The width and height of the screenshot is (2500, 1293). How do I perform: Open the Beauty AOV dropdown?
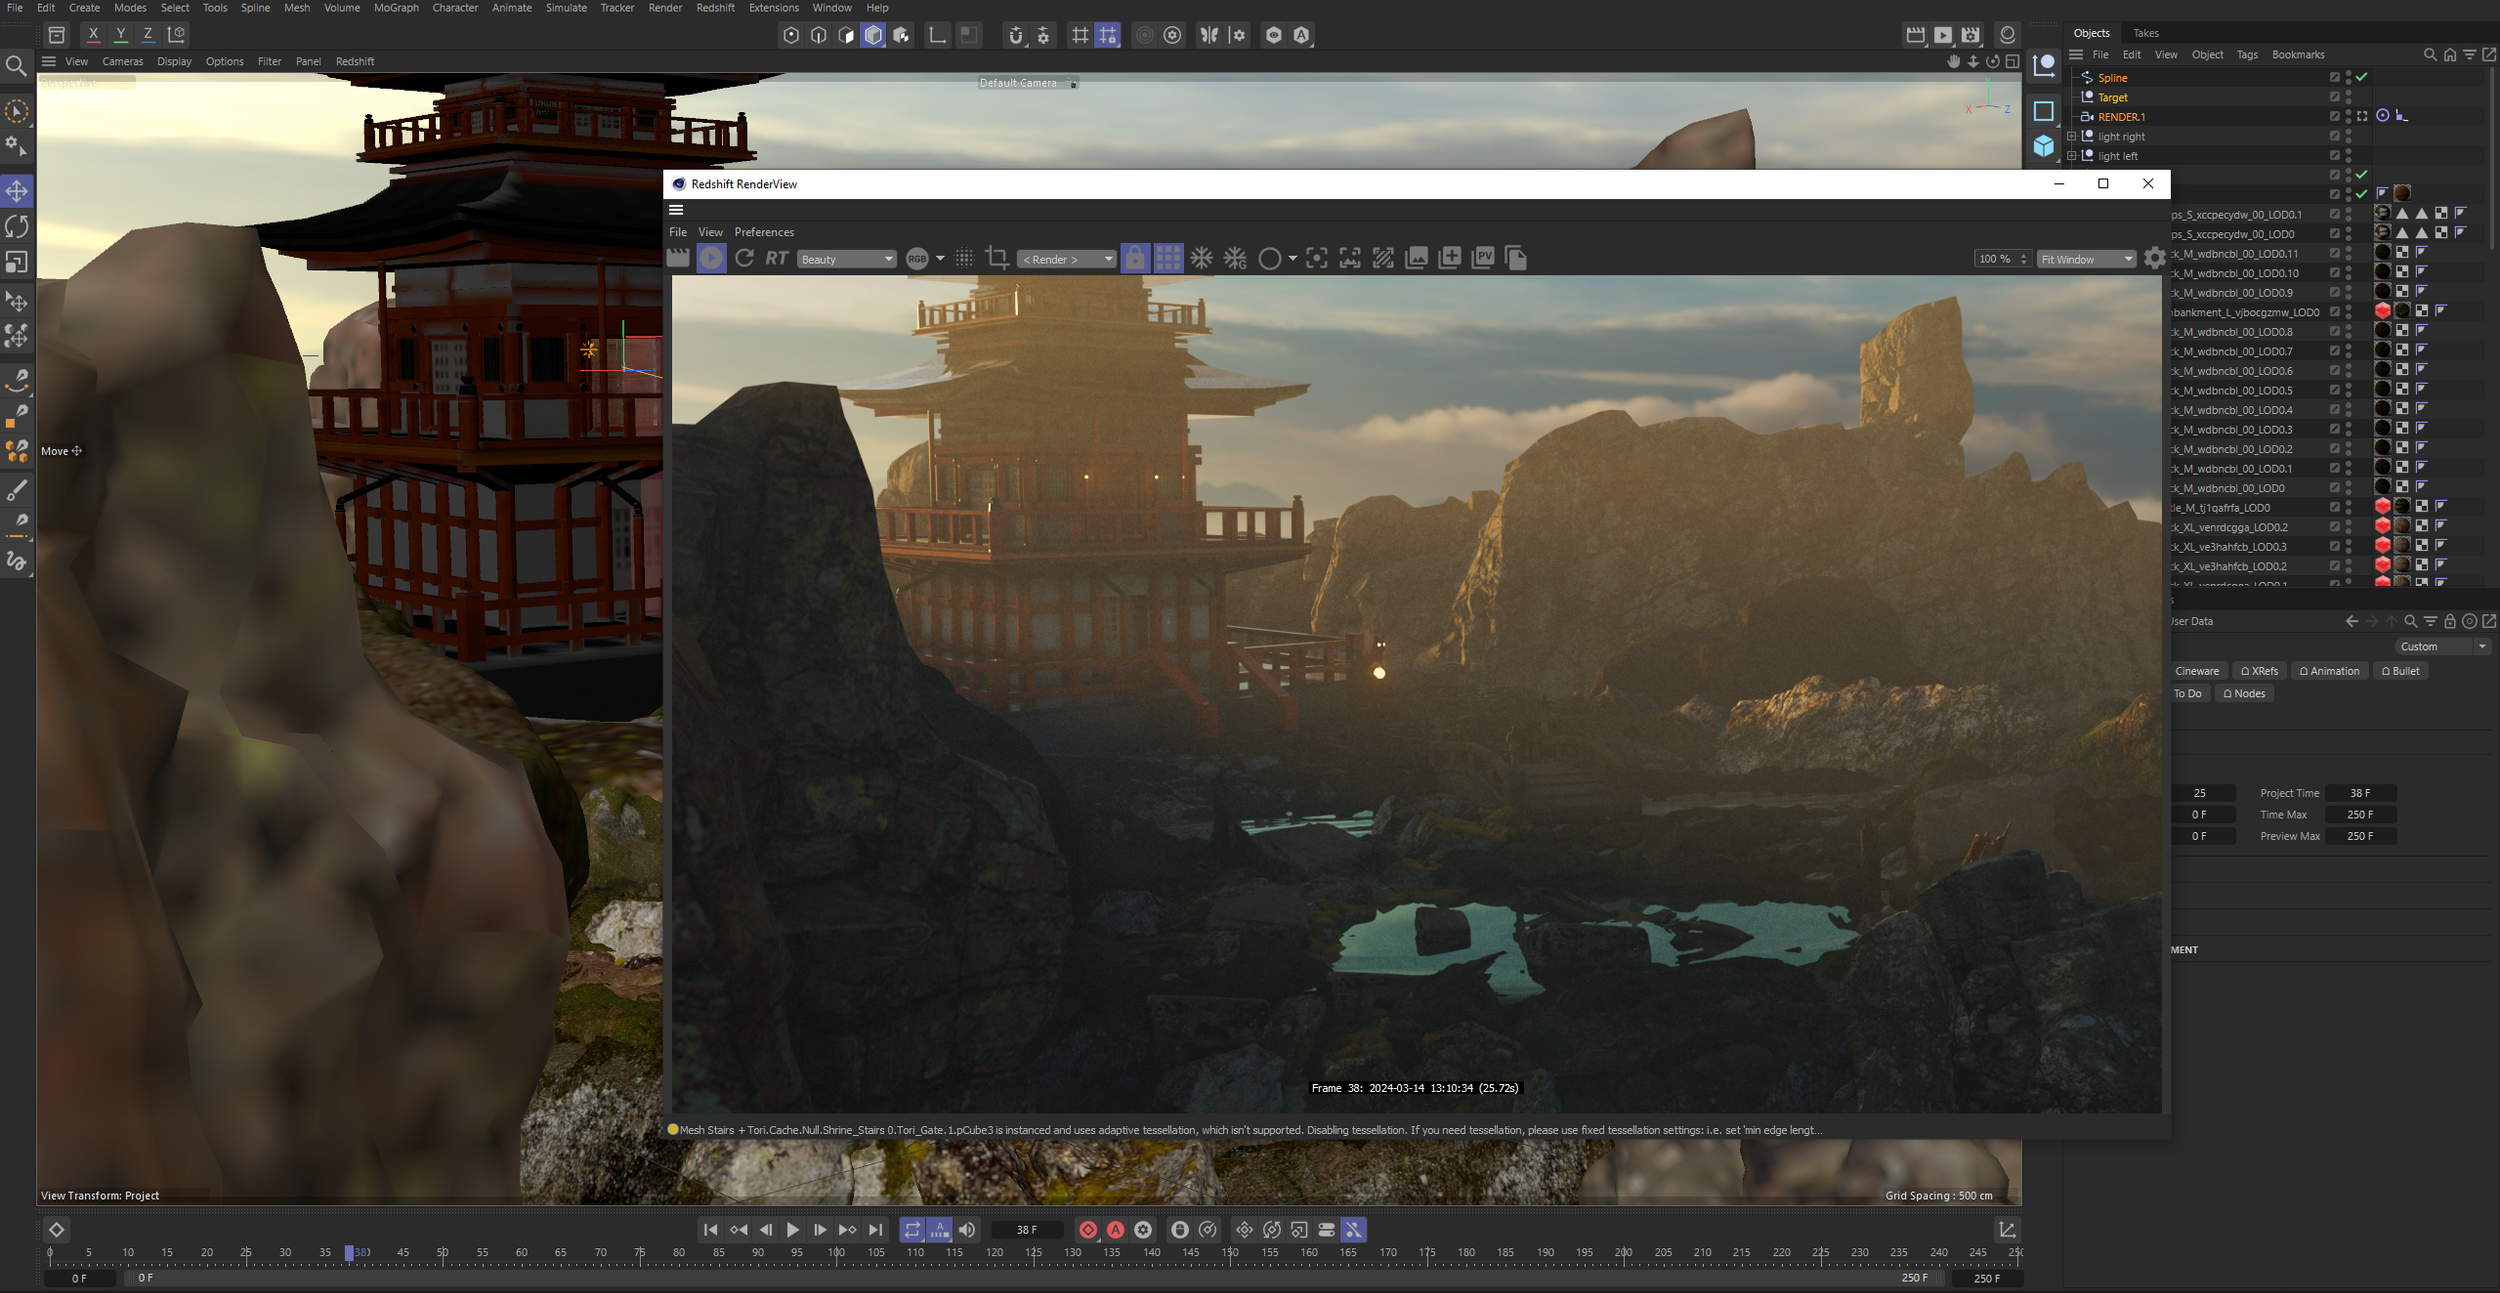846,259
